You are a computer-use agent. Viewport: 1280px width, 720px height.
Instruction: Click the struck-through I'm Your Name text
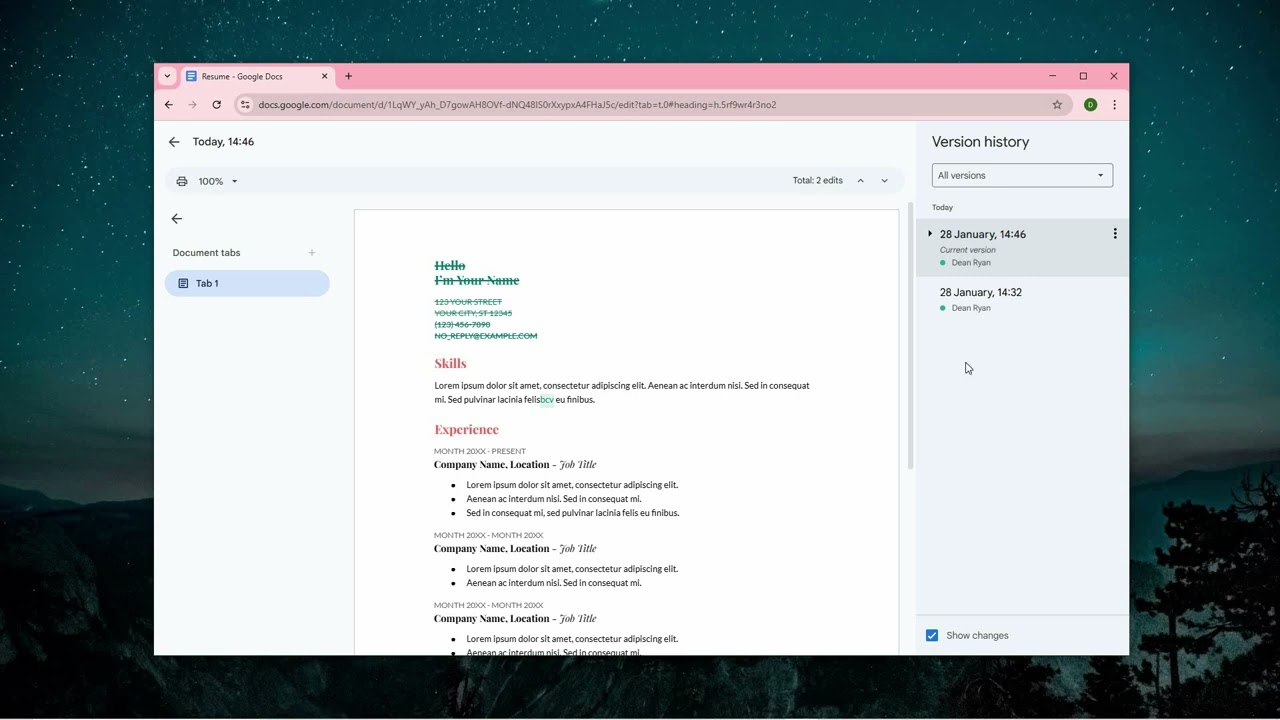[x=476, y=280]
